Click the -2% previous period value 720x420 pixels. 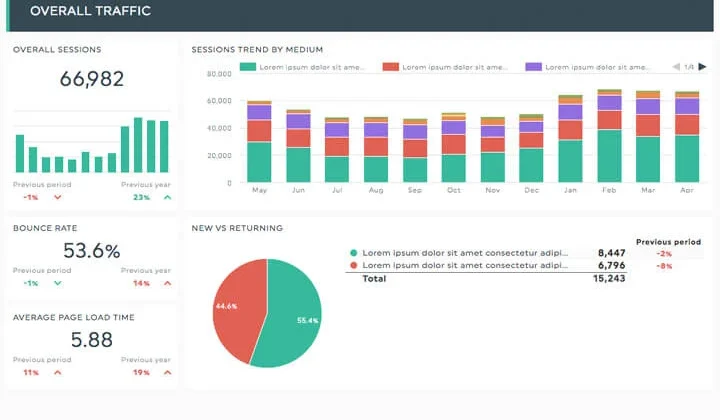pyautogui.click(x=664, y=253)
